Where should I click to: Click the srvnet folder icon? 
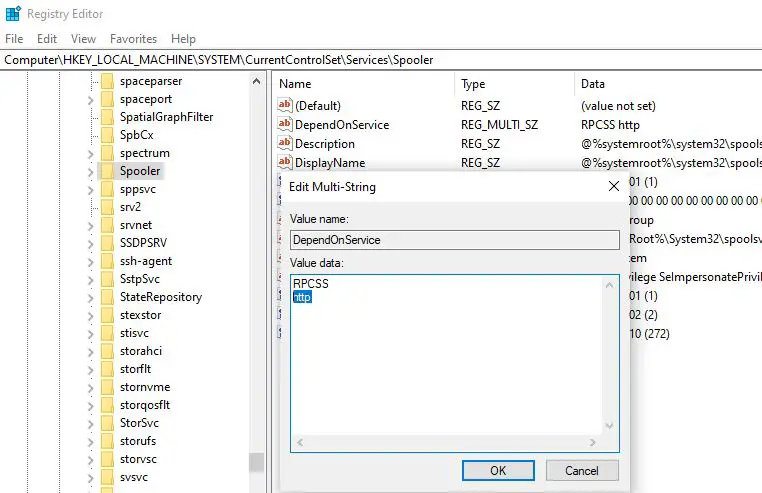click(107, 225)
